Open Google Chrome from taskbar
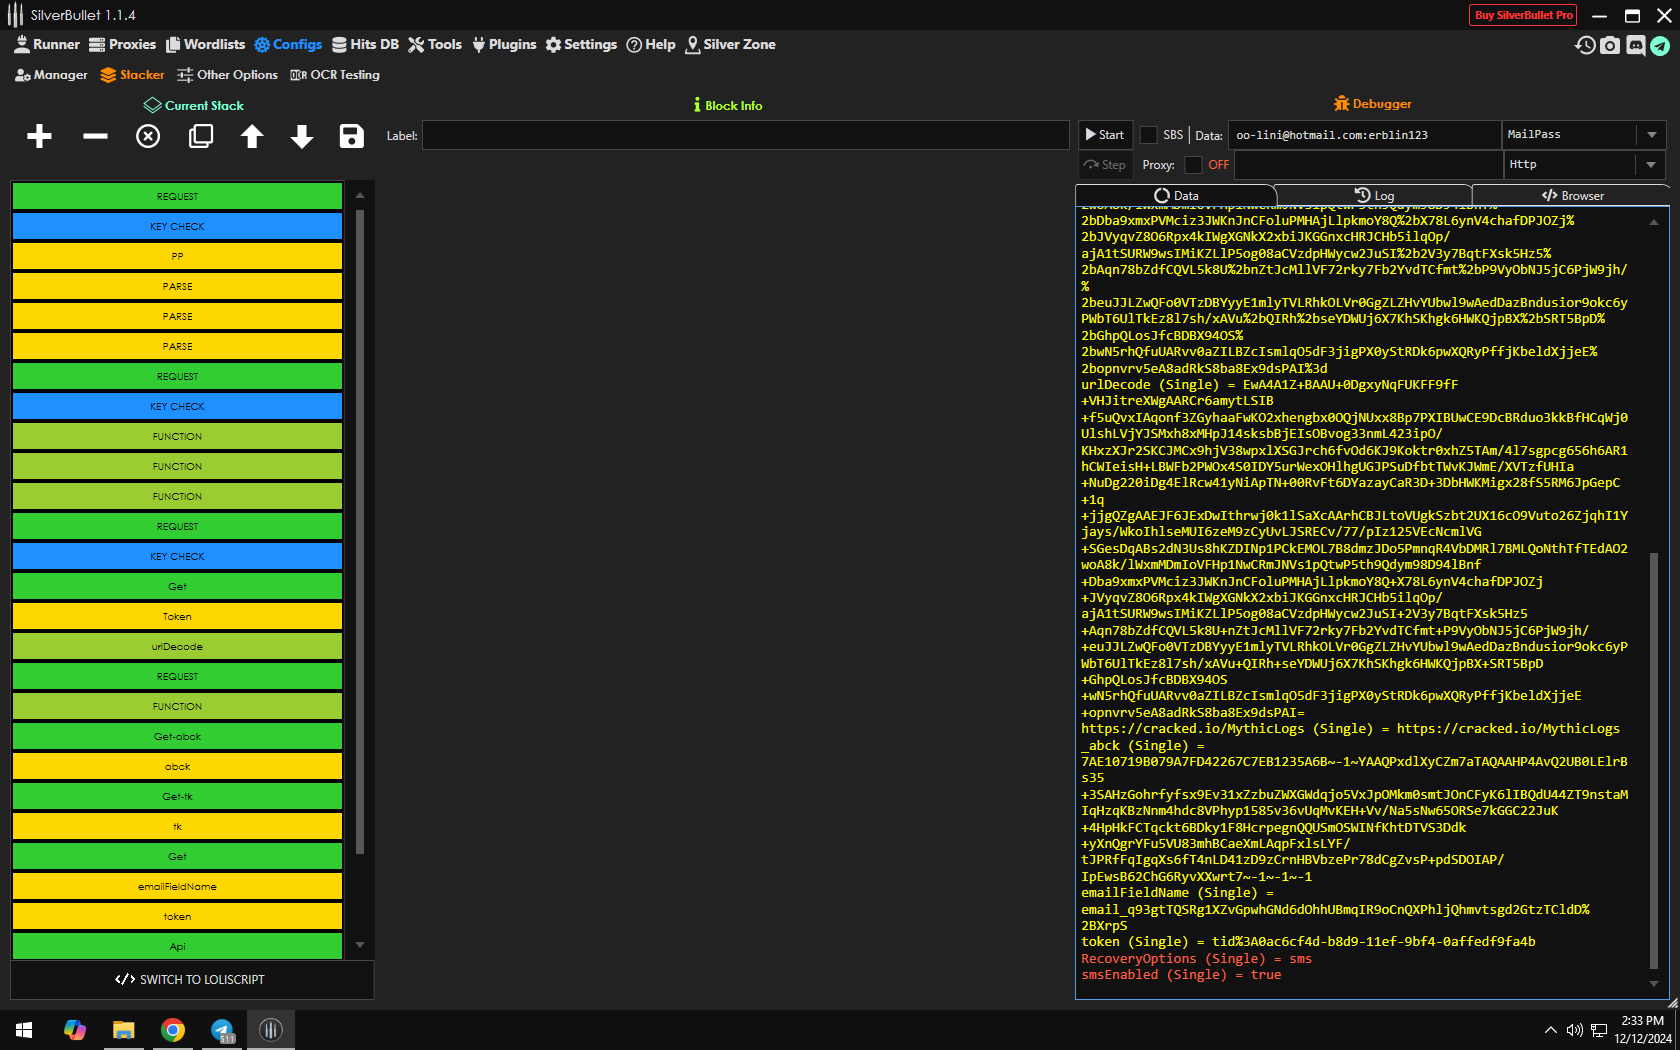The image size is (1680, 1050). click(173, 1030)
